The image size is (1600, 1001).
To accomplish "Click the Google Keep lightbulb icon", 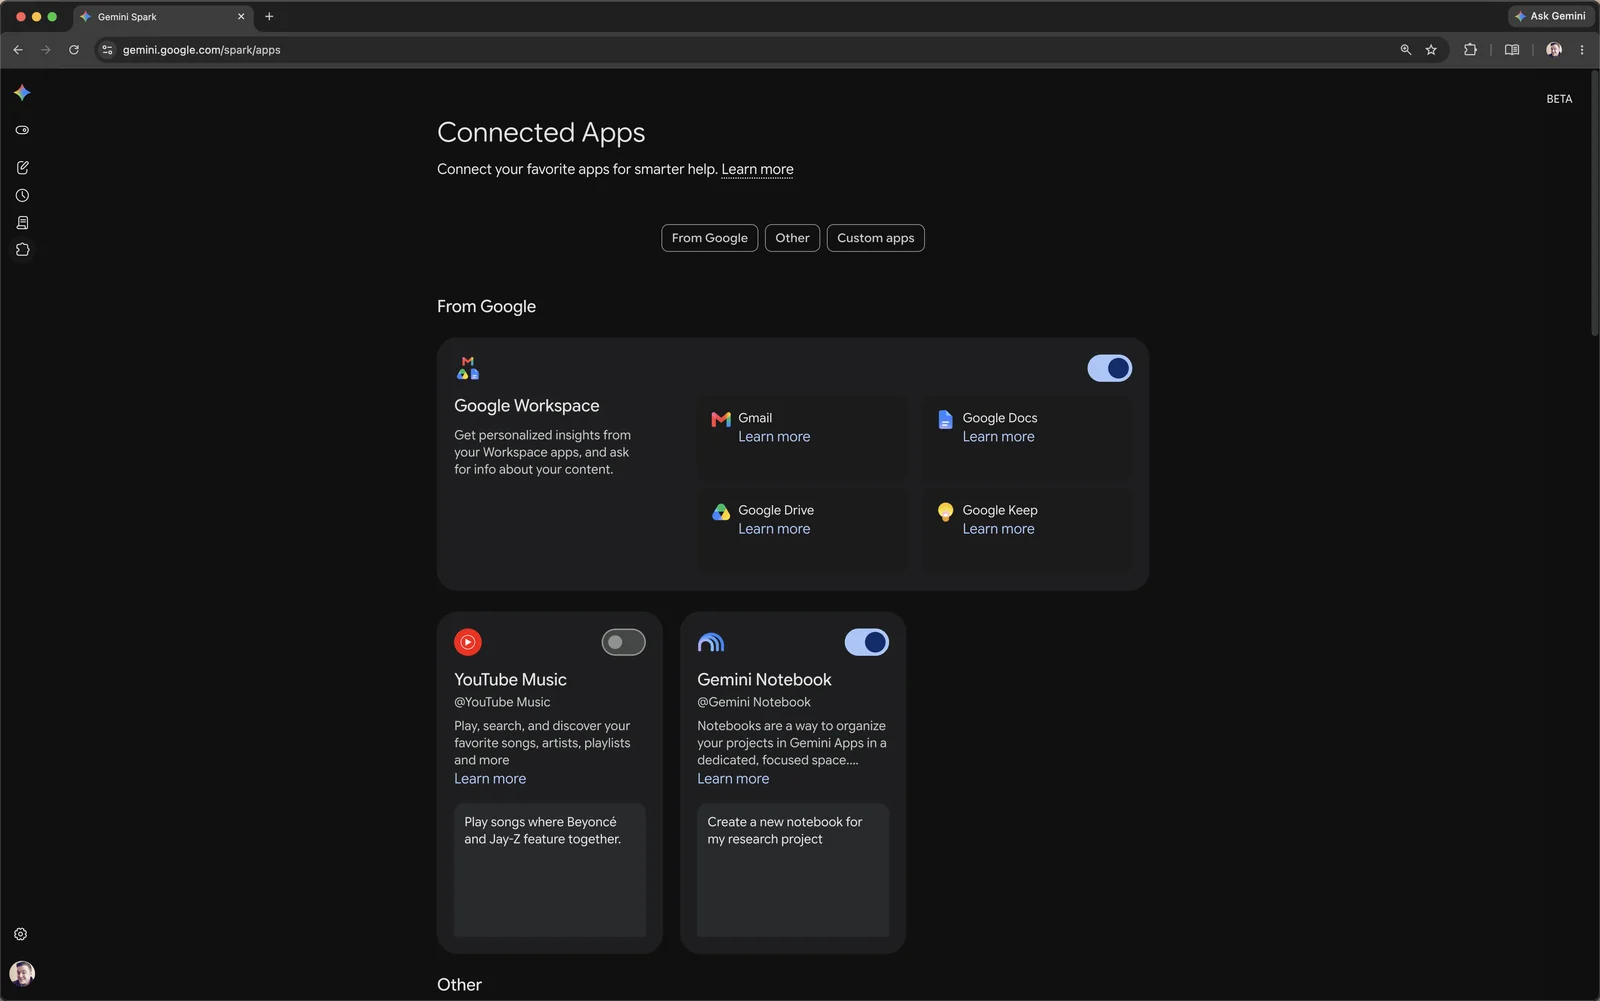I will [x=945, y=512].
